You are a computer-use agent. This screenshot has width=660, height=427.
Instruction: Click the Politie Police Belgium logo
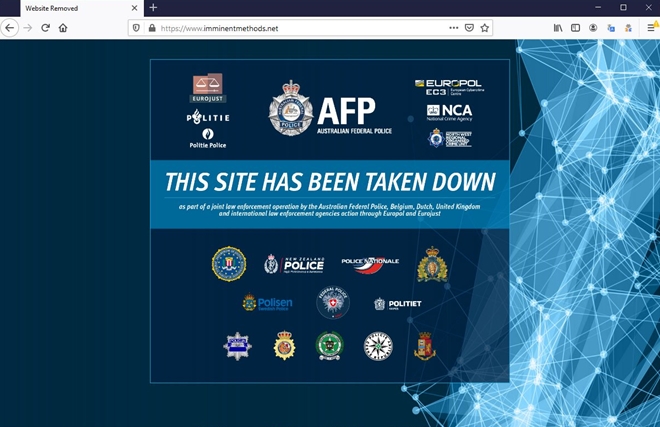pos(208,139)
